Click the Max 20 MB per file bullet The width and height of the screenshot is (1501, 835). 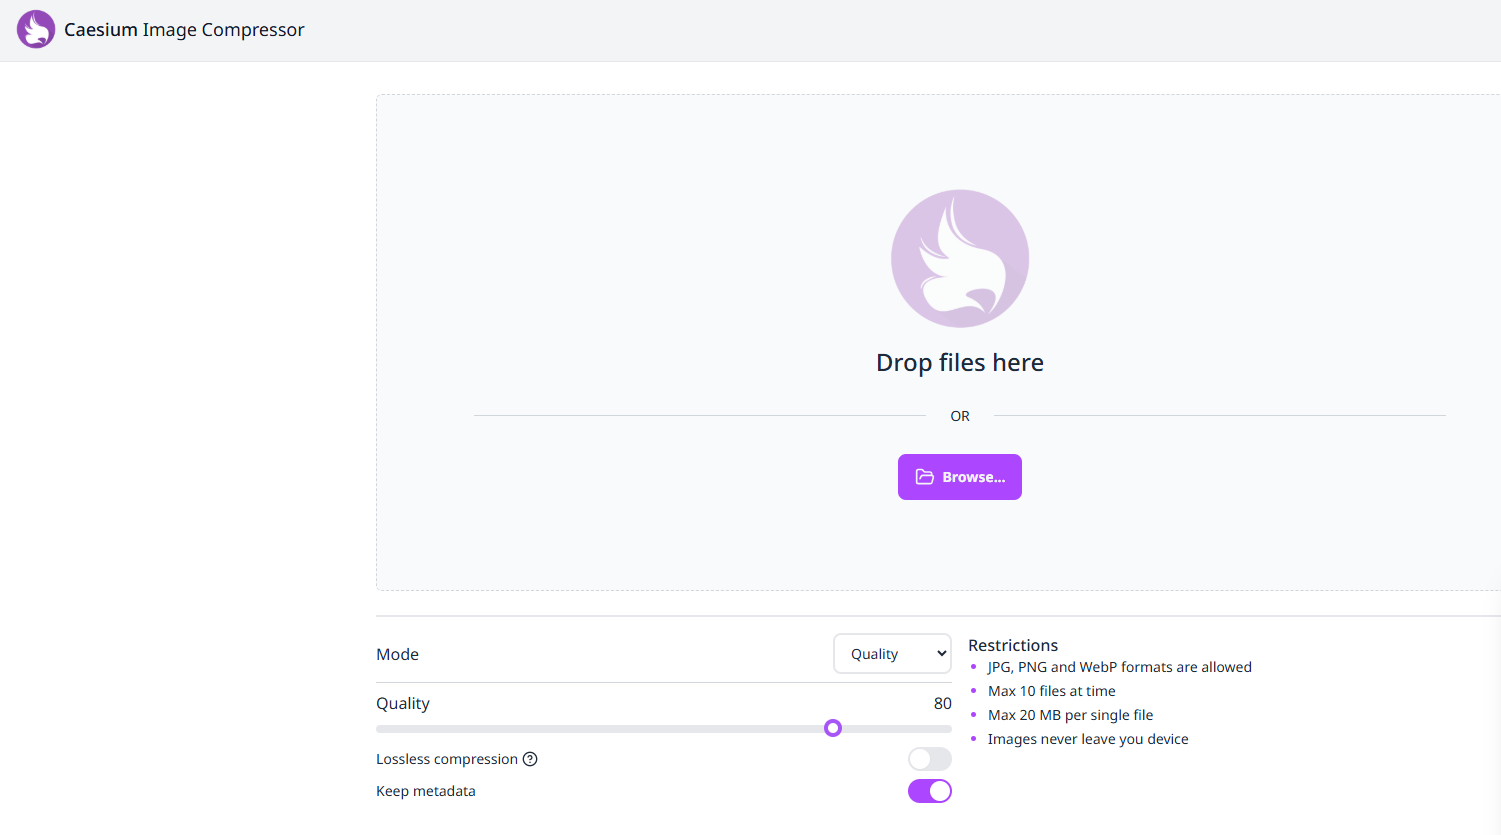1070,714
